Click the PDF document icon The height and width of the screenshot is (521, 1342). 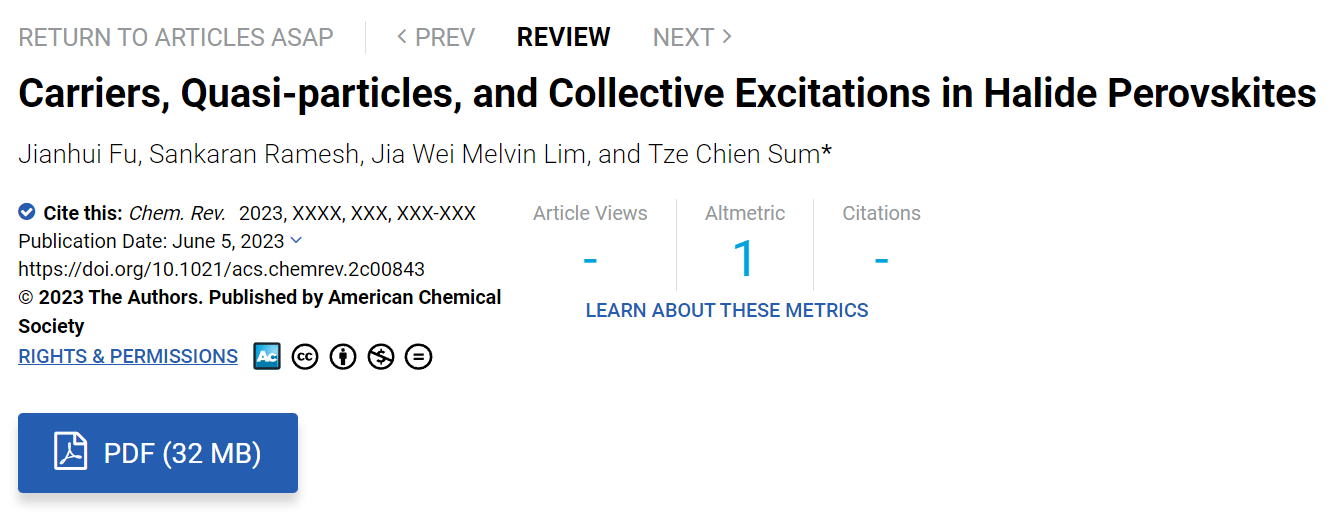(x=71, y=452)
